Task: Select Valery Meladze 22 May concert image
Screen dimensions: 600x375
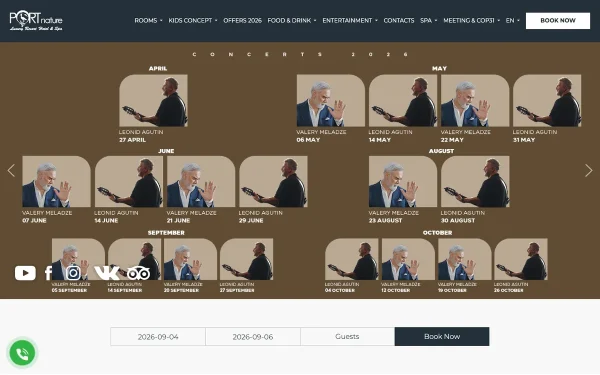Action: pos(475,101)
